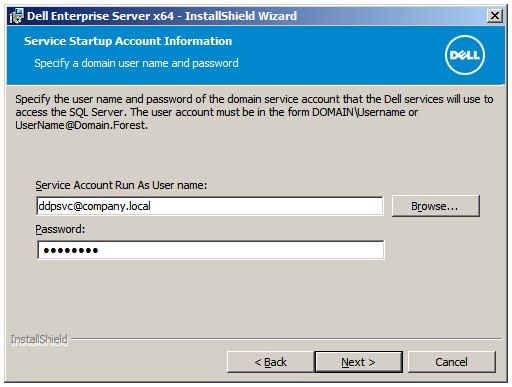Click 'Specify a domain user name and password' subtitle
The image size is (512, 387).
pos(136,63)
